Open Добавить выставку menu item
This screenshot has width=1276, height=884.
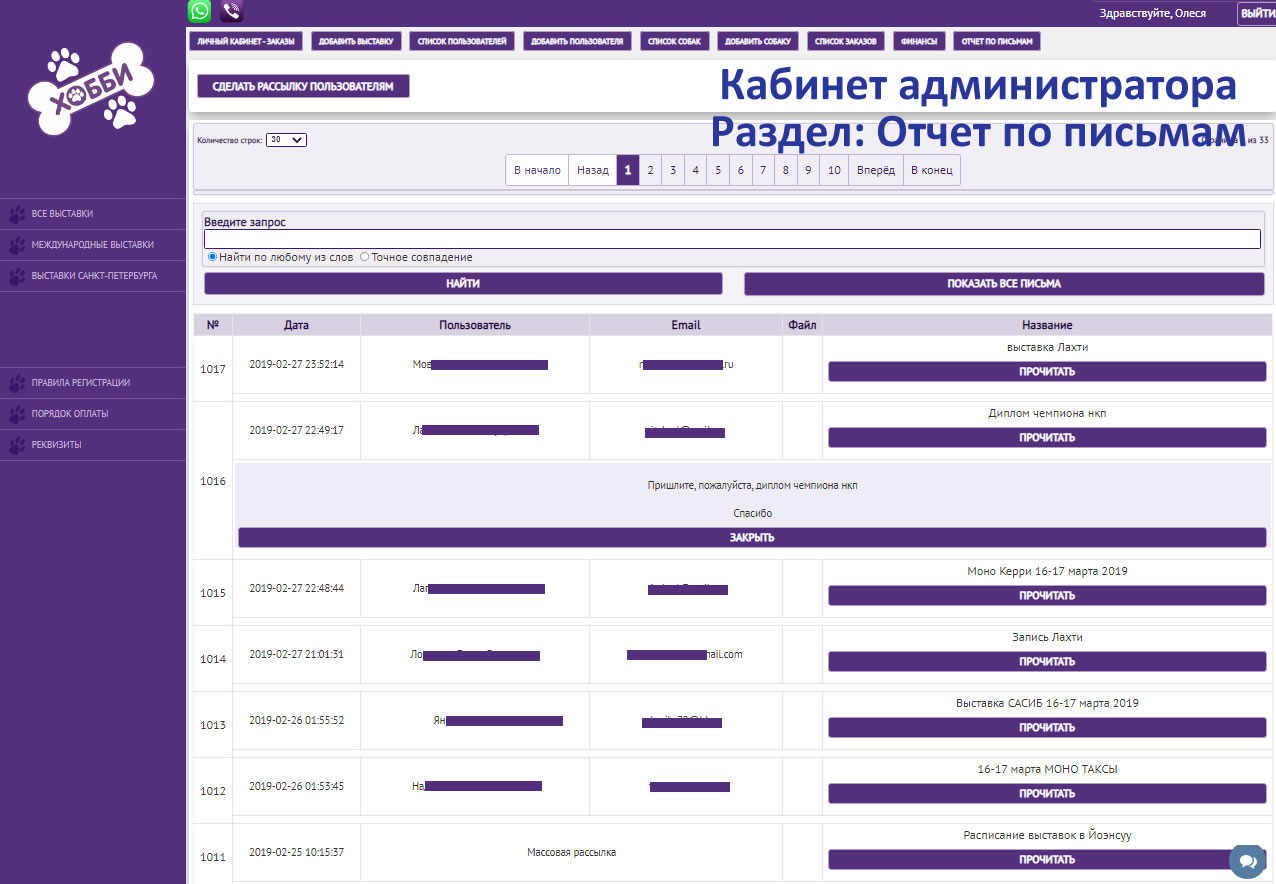tap(357, 41)
